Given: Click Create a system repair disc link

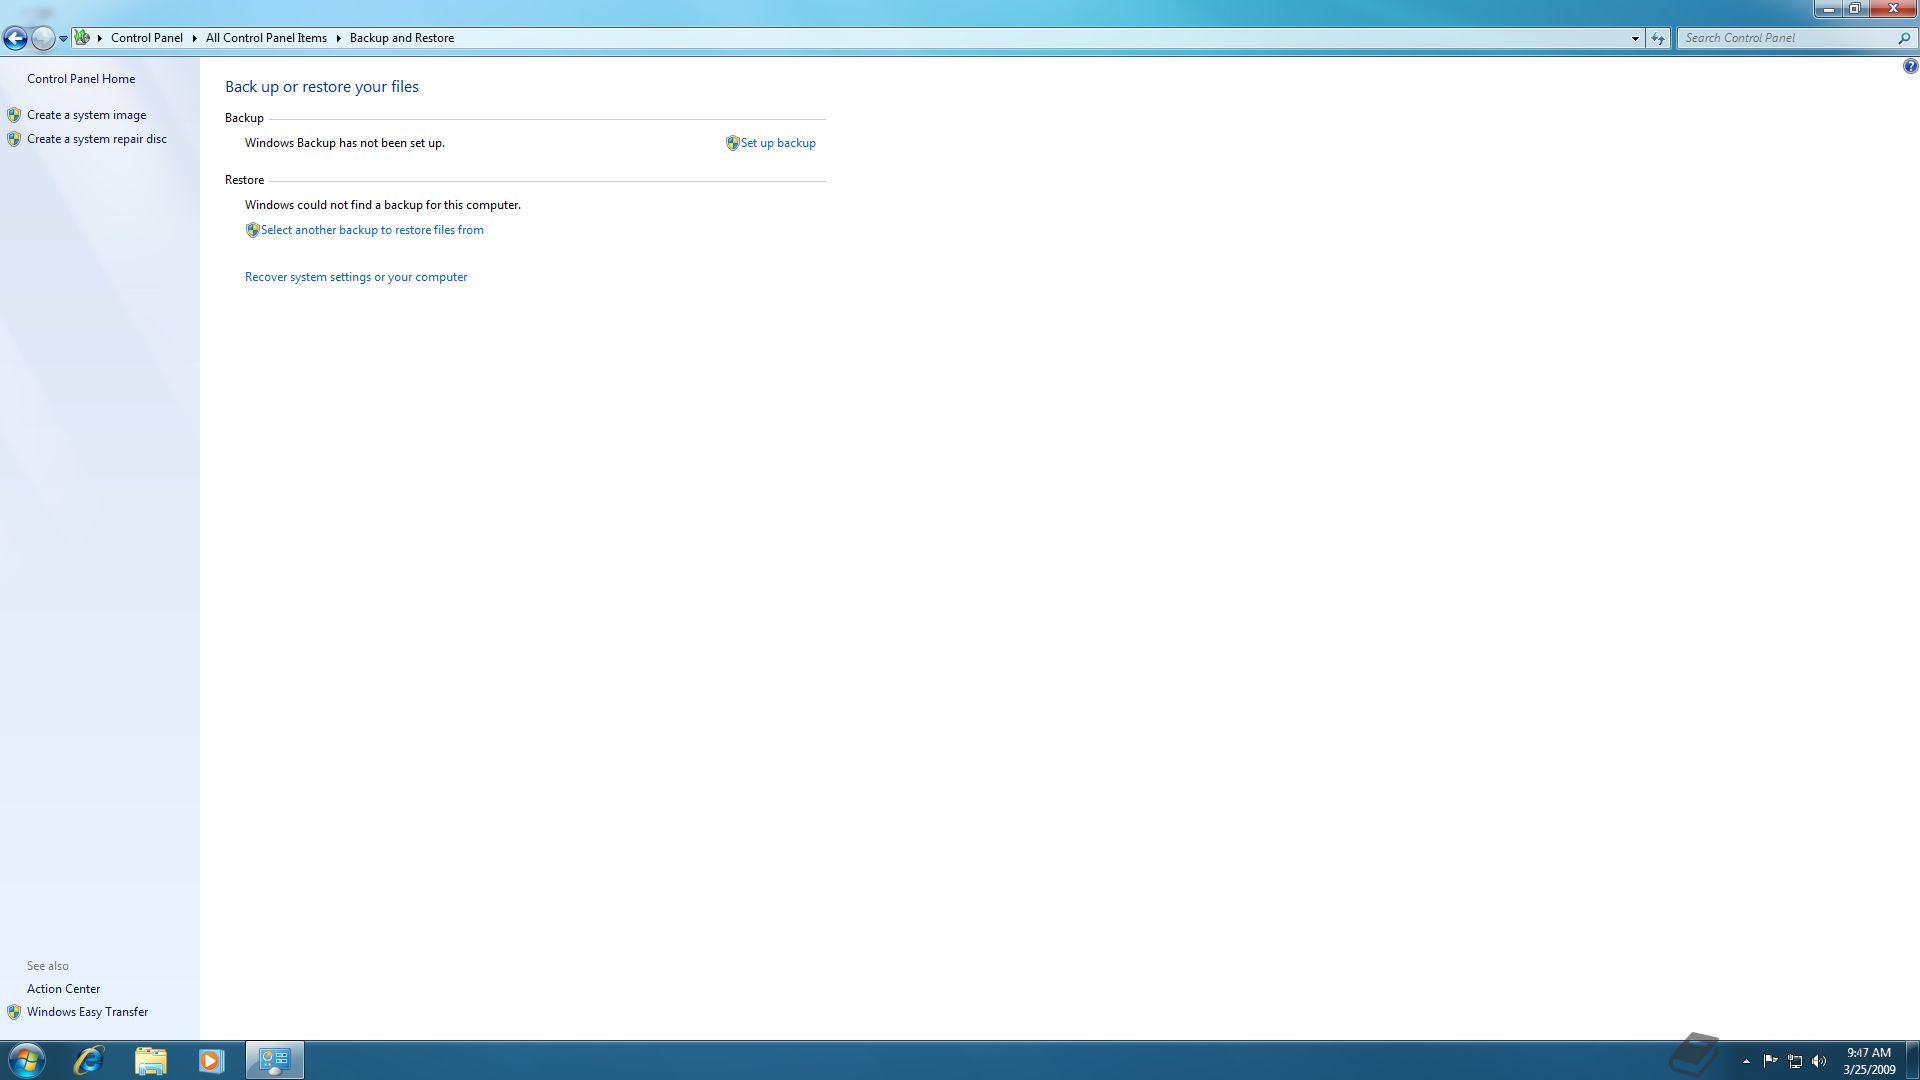Looking at the screenshot, I should coord(97,139).
